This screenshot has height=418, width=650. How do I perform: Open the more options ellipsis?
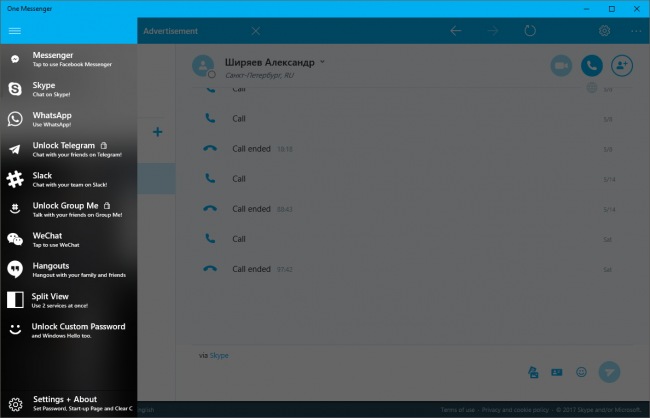636,31
